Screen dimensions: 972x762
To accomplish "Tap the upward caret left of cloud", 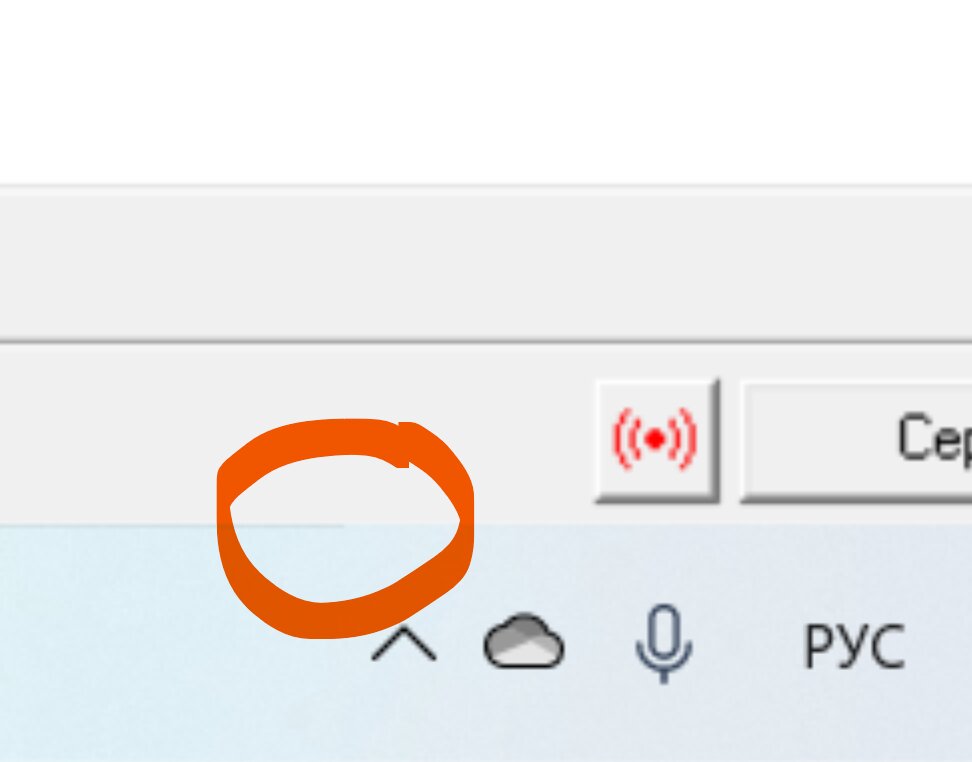I will click(x=404, y=644).
